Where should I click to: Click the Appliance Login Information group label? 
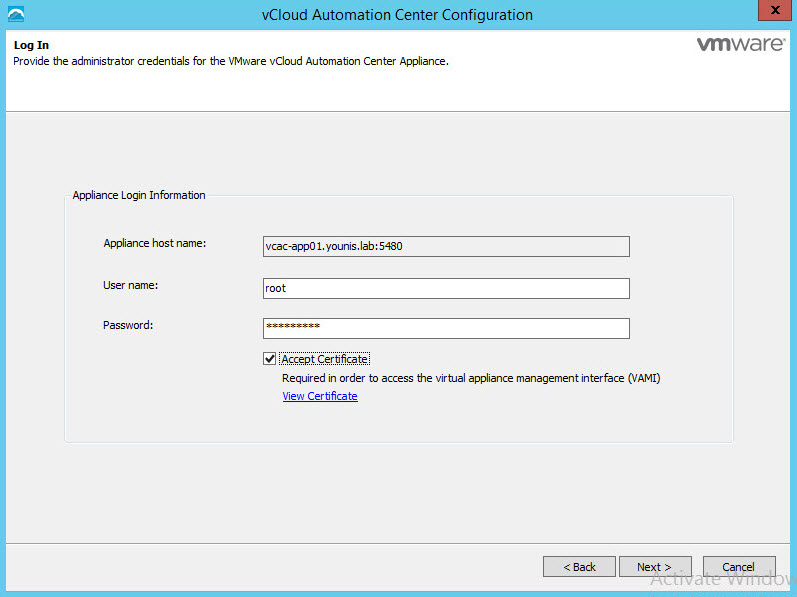(x=139, y=195)
